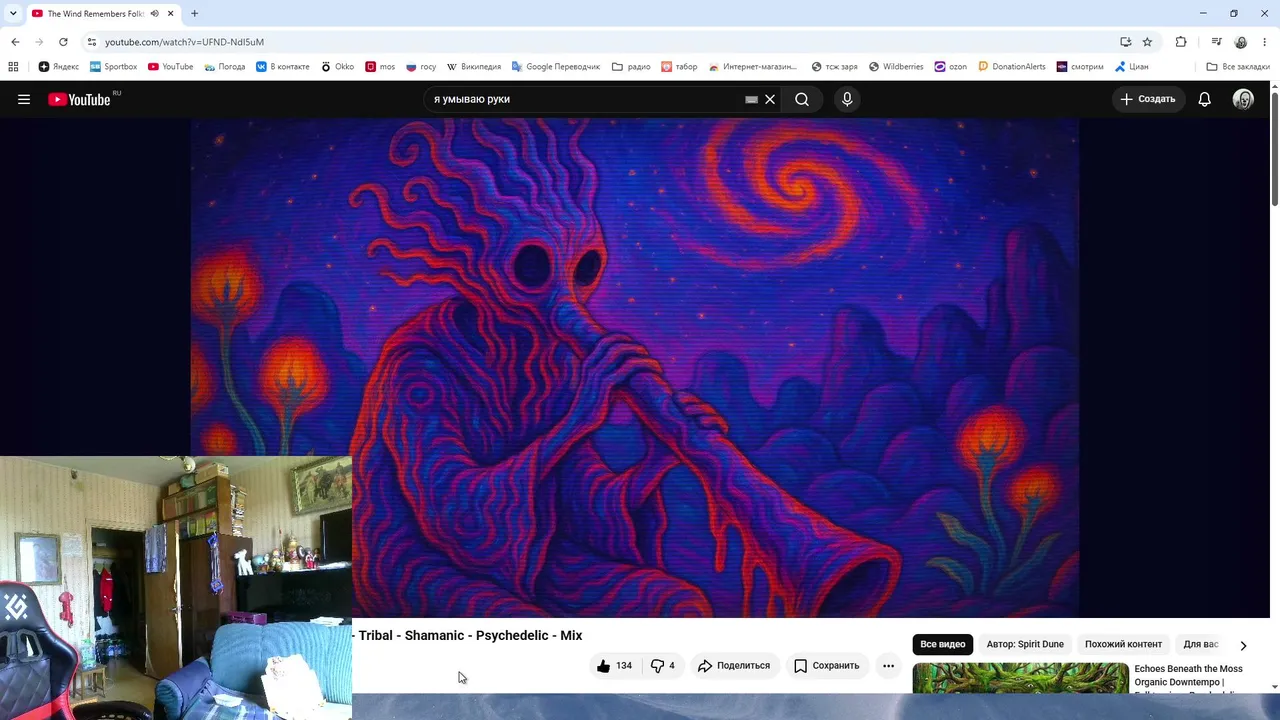Open the mos bookmark
The image size is (1280, 720).
tap(380, 67)
